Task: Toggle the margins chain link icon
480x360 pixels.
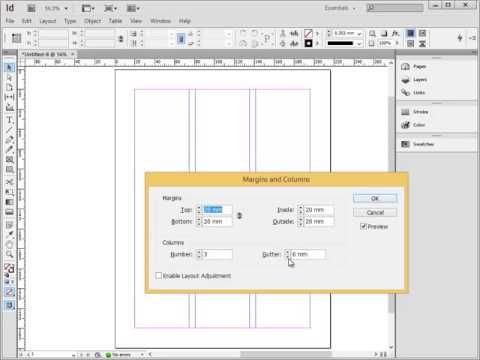Action: (x=239, y=216)
